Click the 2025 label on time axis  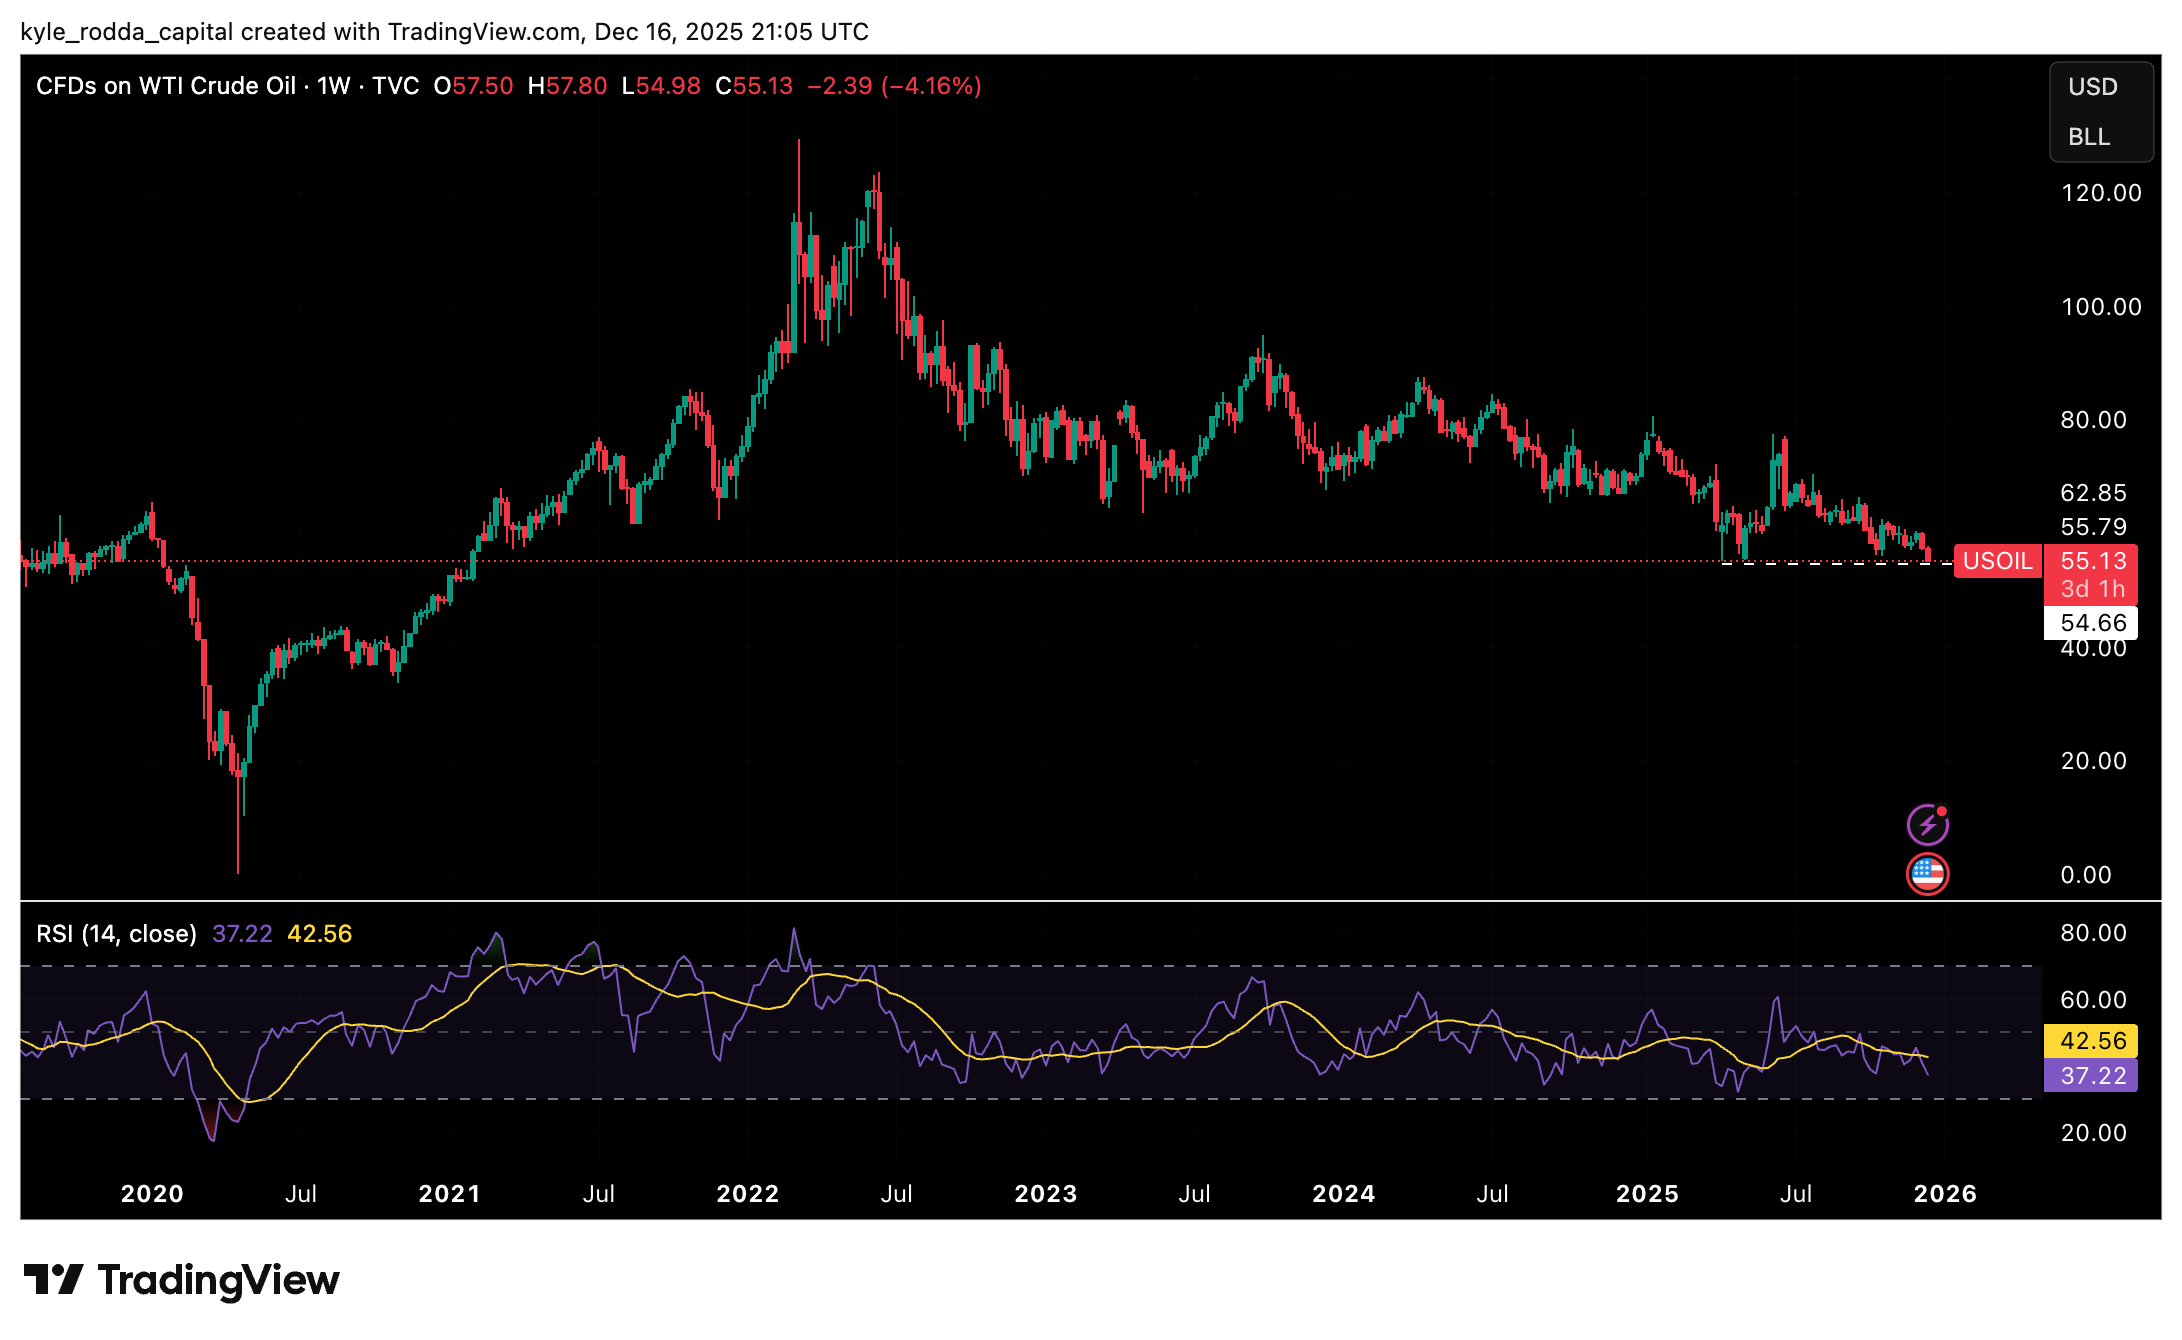click(1647, 1194)
